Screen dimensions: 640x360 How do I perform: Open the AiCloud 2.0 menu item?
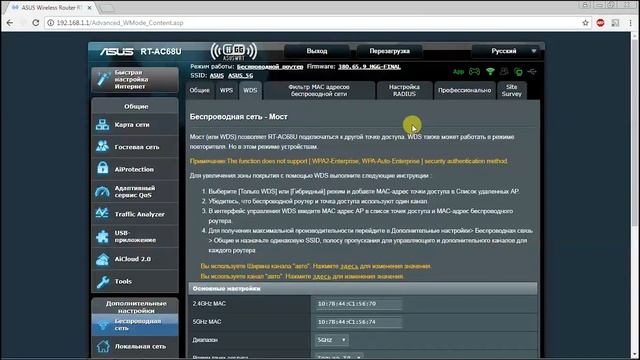tap(135, 259)
